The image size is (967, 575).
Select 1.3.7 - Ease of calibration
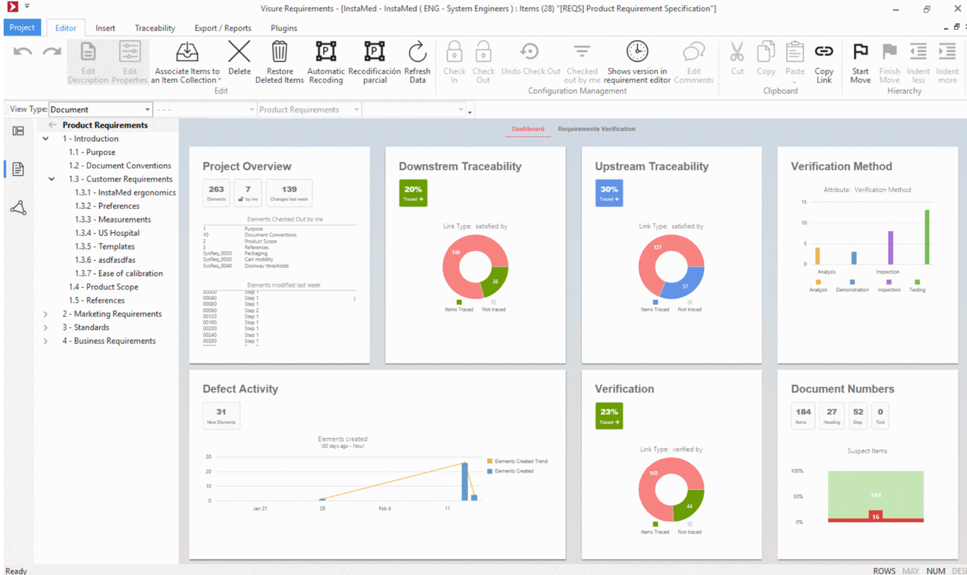coord(119,273)
